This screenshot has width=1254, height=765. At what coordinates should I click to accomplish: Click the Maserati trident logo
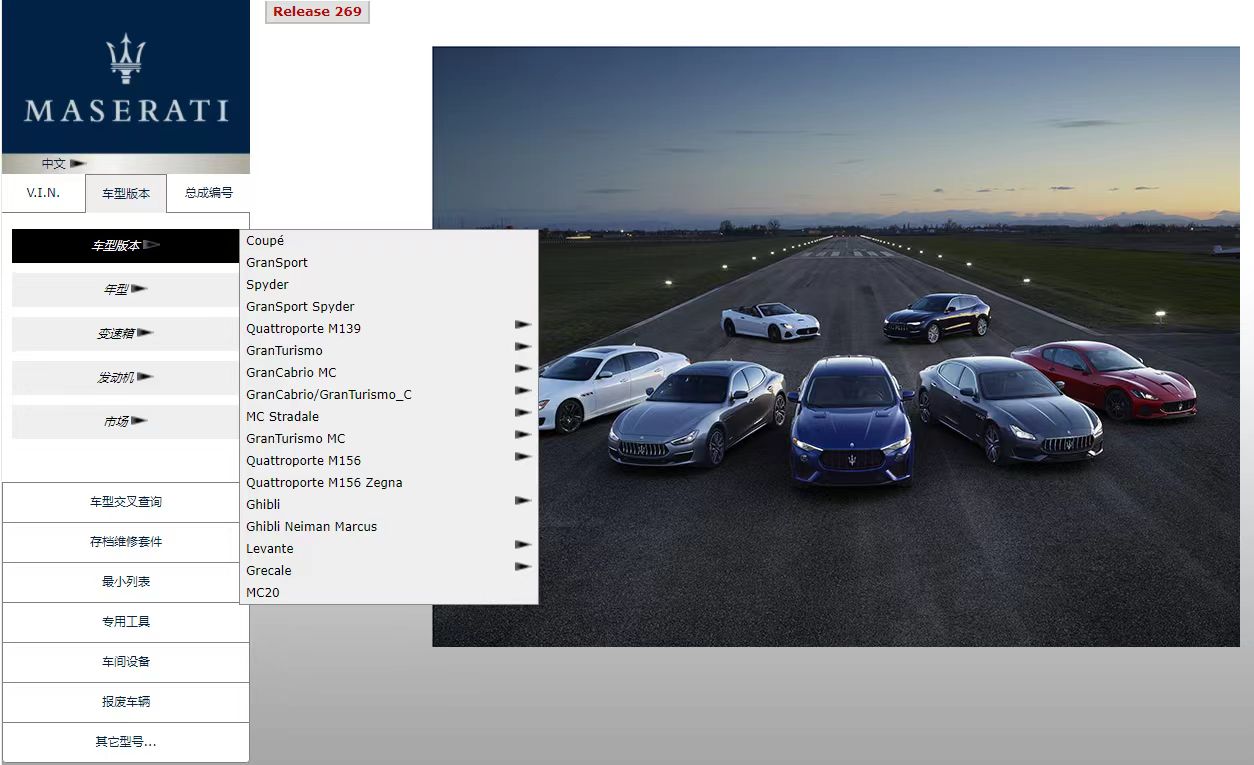126,59
